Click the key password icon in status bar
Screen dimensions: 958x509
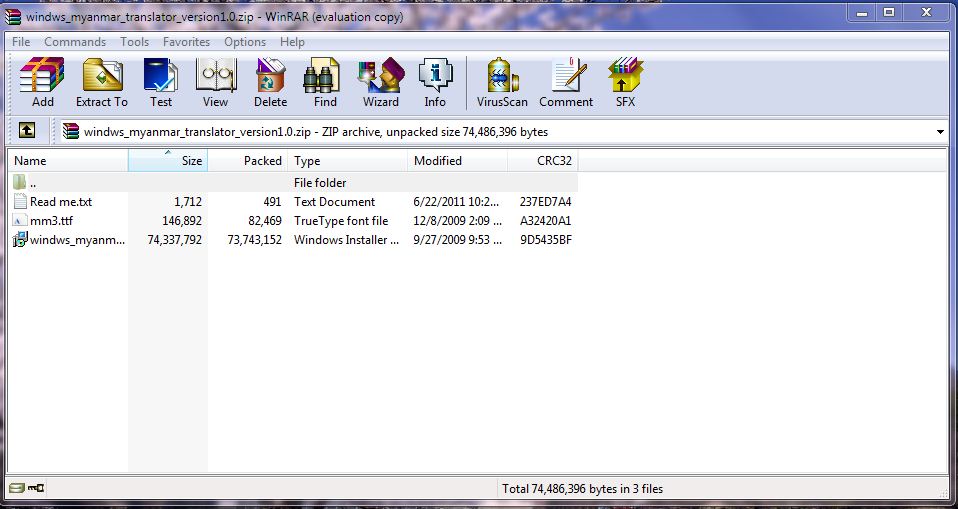click(x=36, y=488)
